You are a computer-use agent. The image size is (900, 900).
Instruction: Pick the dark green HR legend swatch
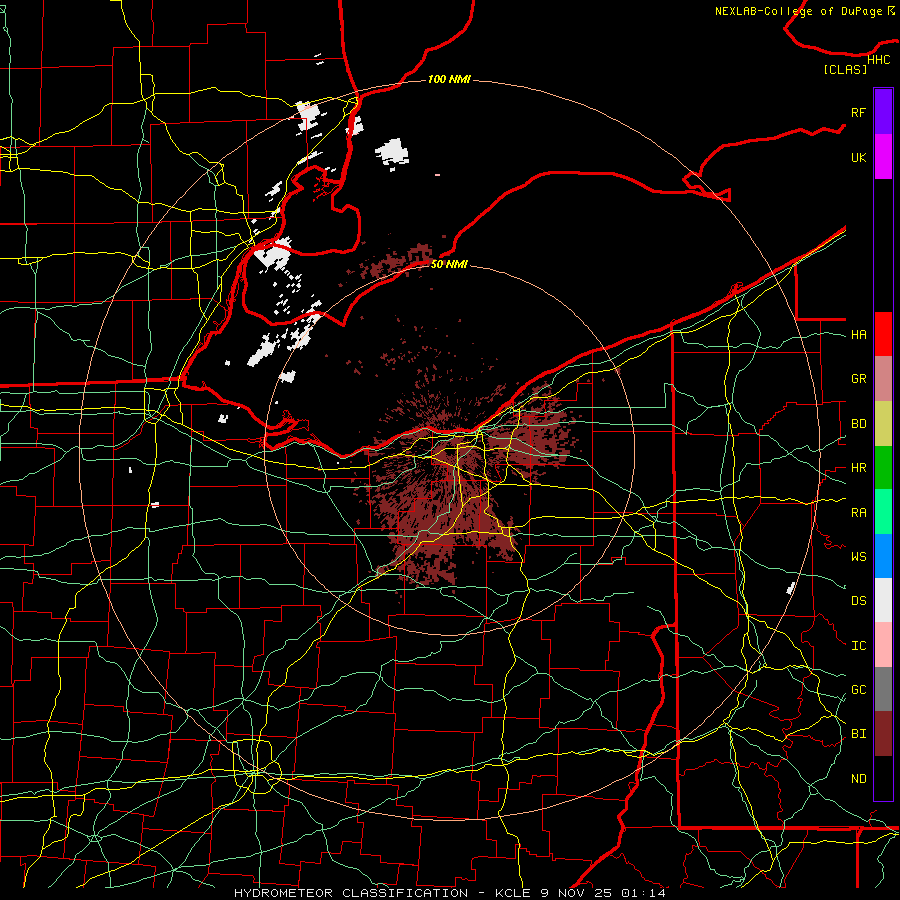(x=883, y=467)
